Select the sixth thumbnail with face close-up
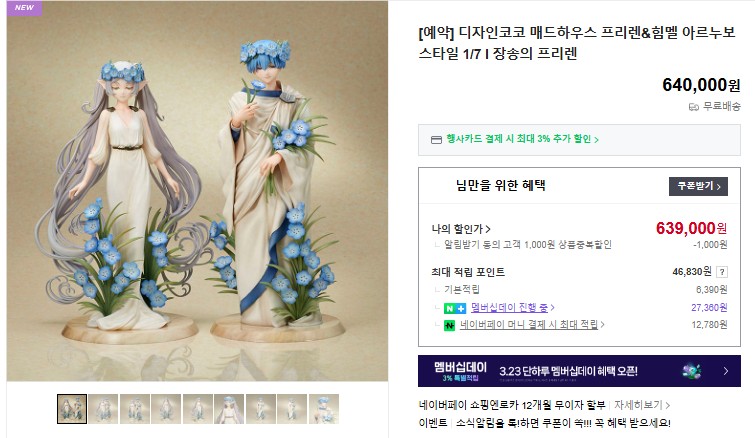755x438 pixels. point(229,409)
